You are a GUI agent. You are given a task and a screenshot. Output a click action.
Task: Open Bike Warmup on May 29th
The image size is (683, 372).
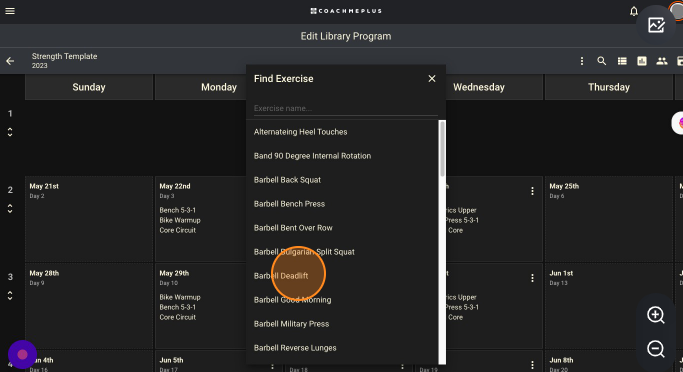[x=180, y=297]
